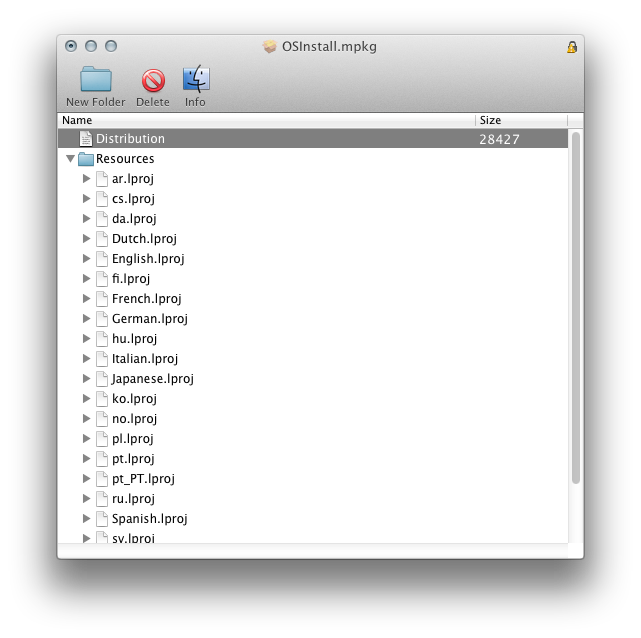Click the Delete label in toolbar
The height and width of the screenshot is (638, 641).
point(153,102)
